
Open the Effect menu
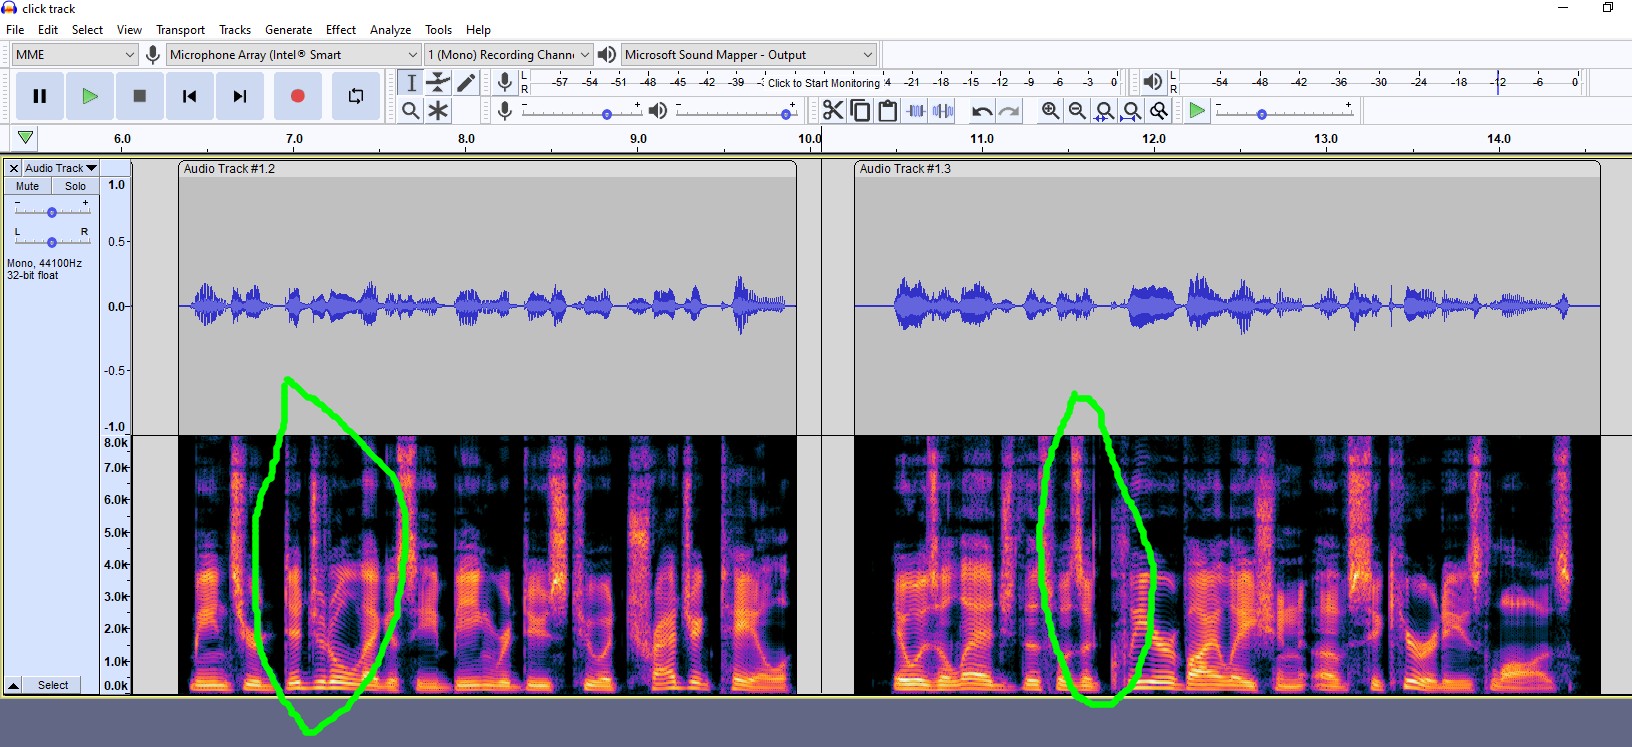coord(341,30)
